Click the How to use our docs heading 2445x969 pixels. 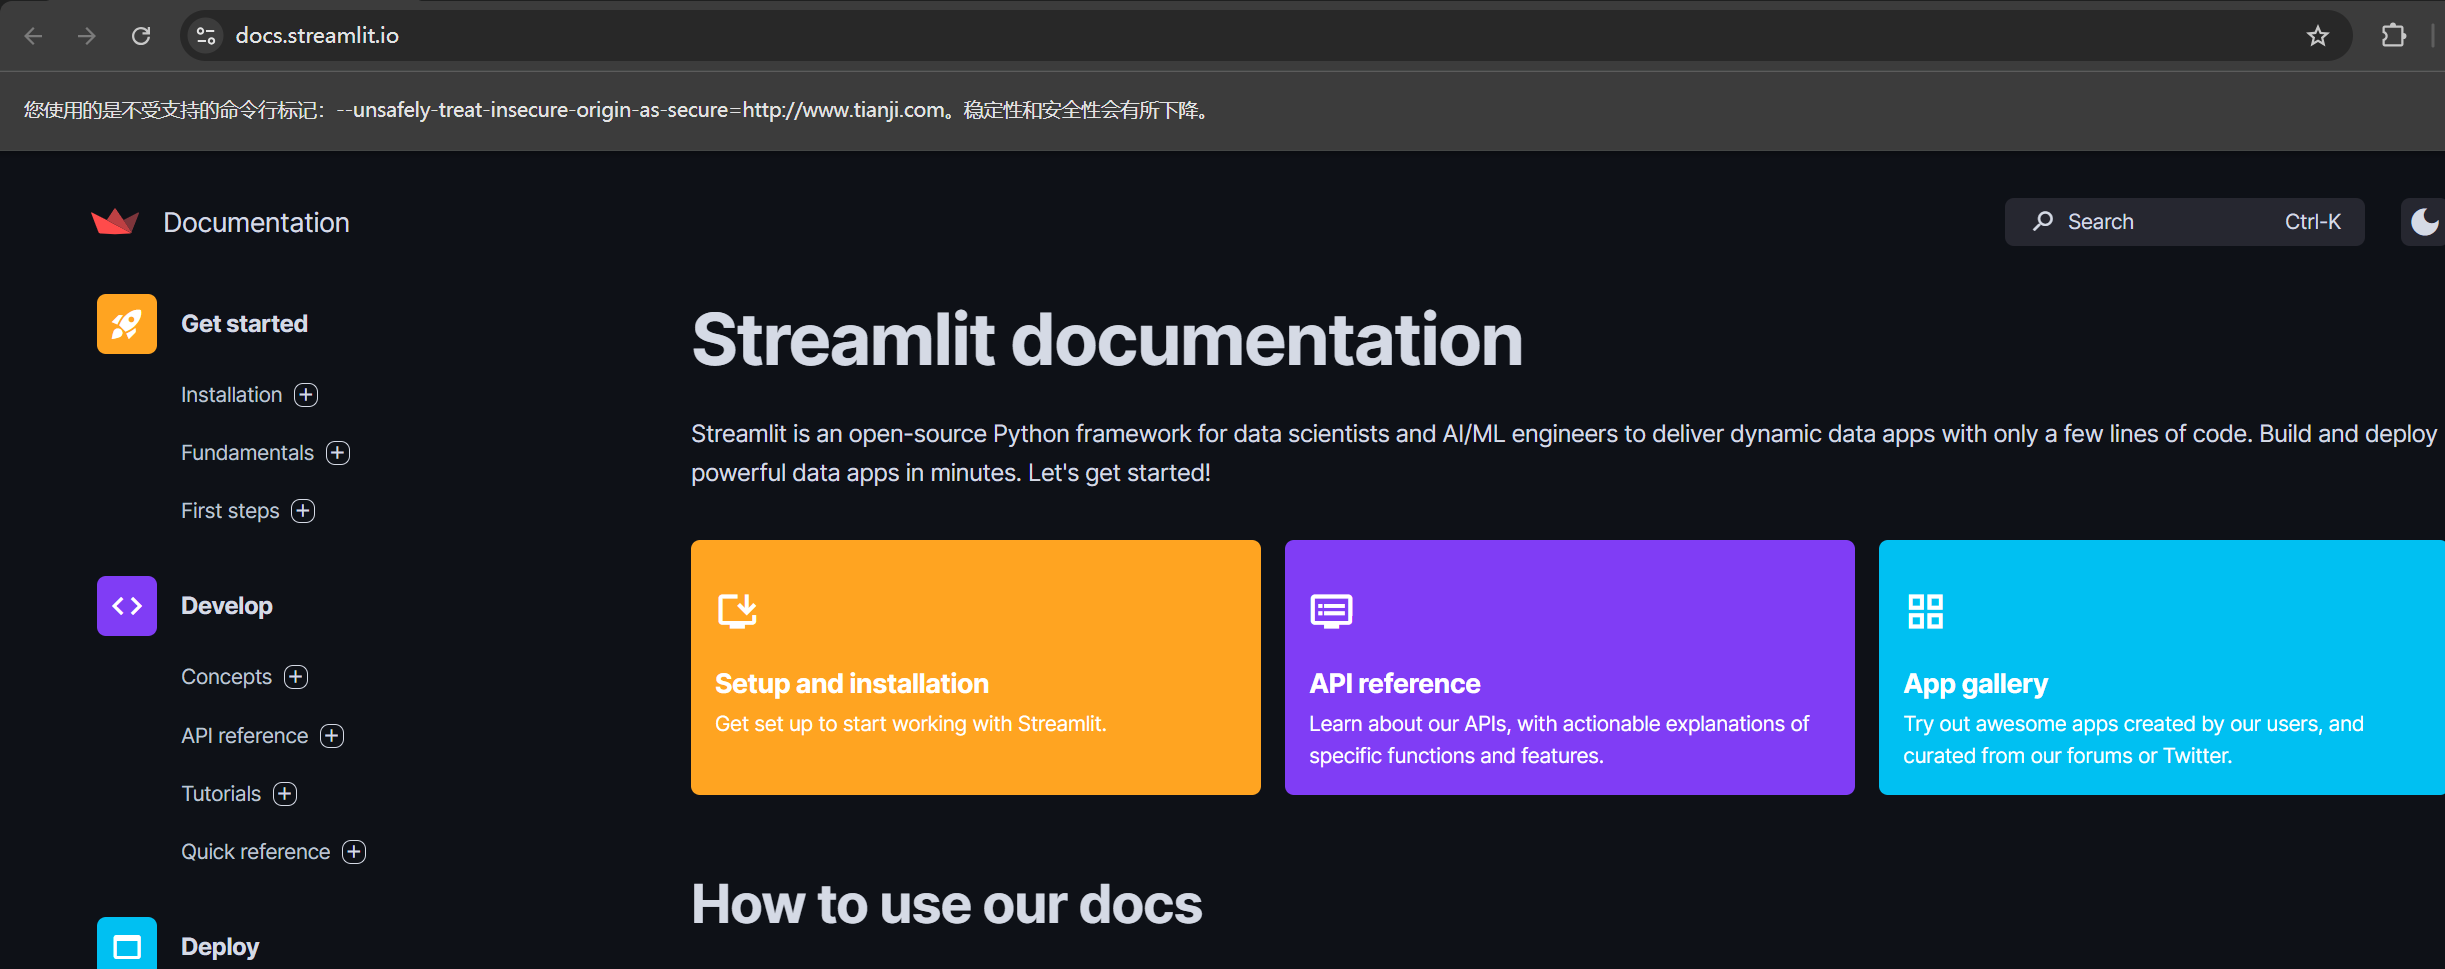(947, 905)
